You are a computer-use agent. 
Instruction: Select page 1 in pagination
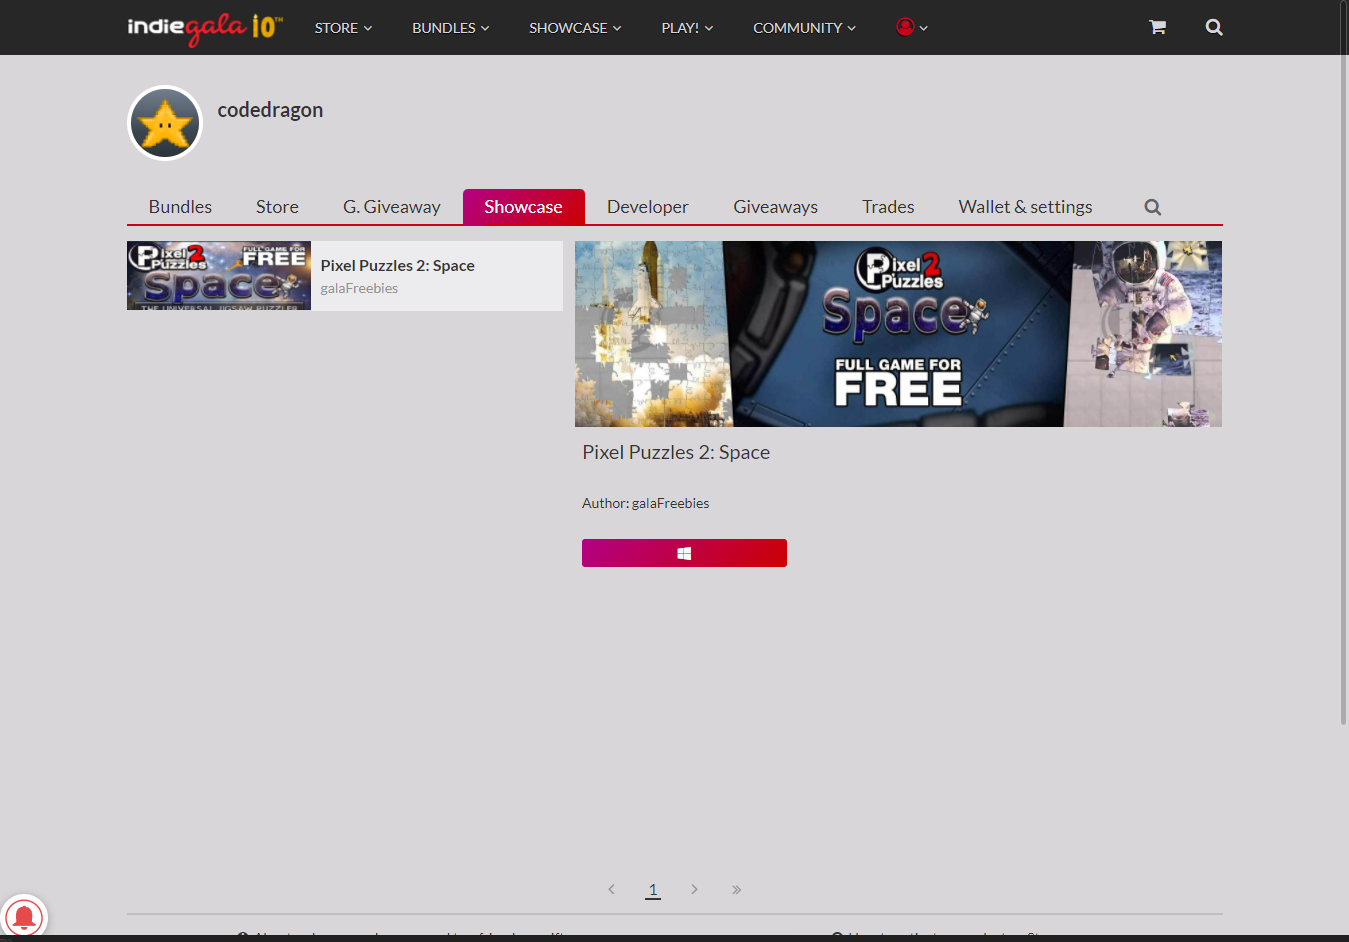(x=653, y=889)
